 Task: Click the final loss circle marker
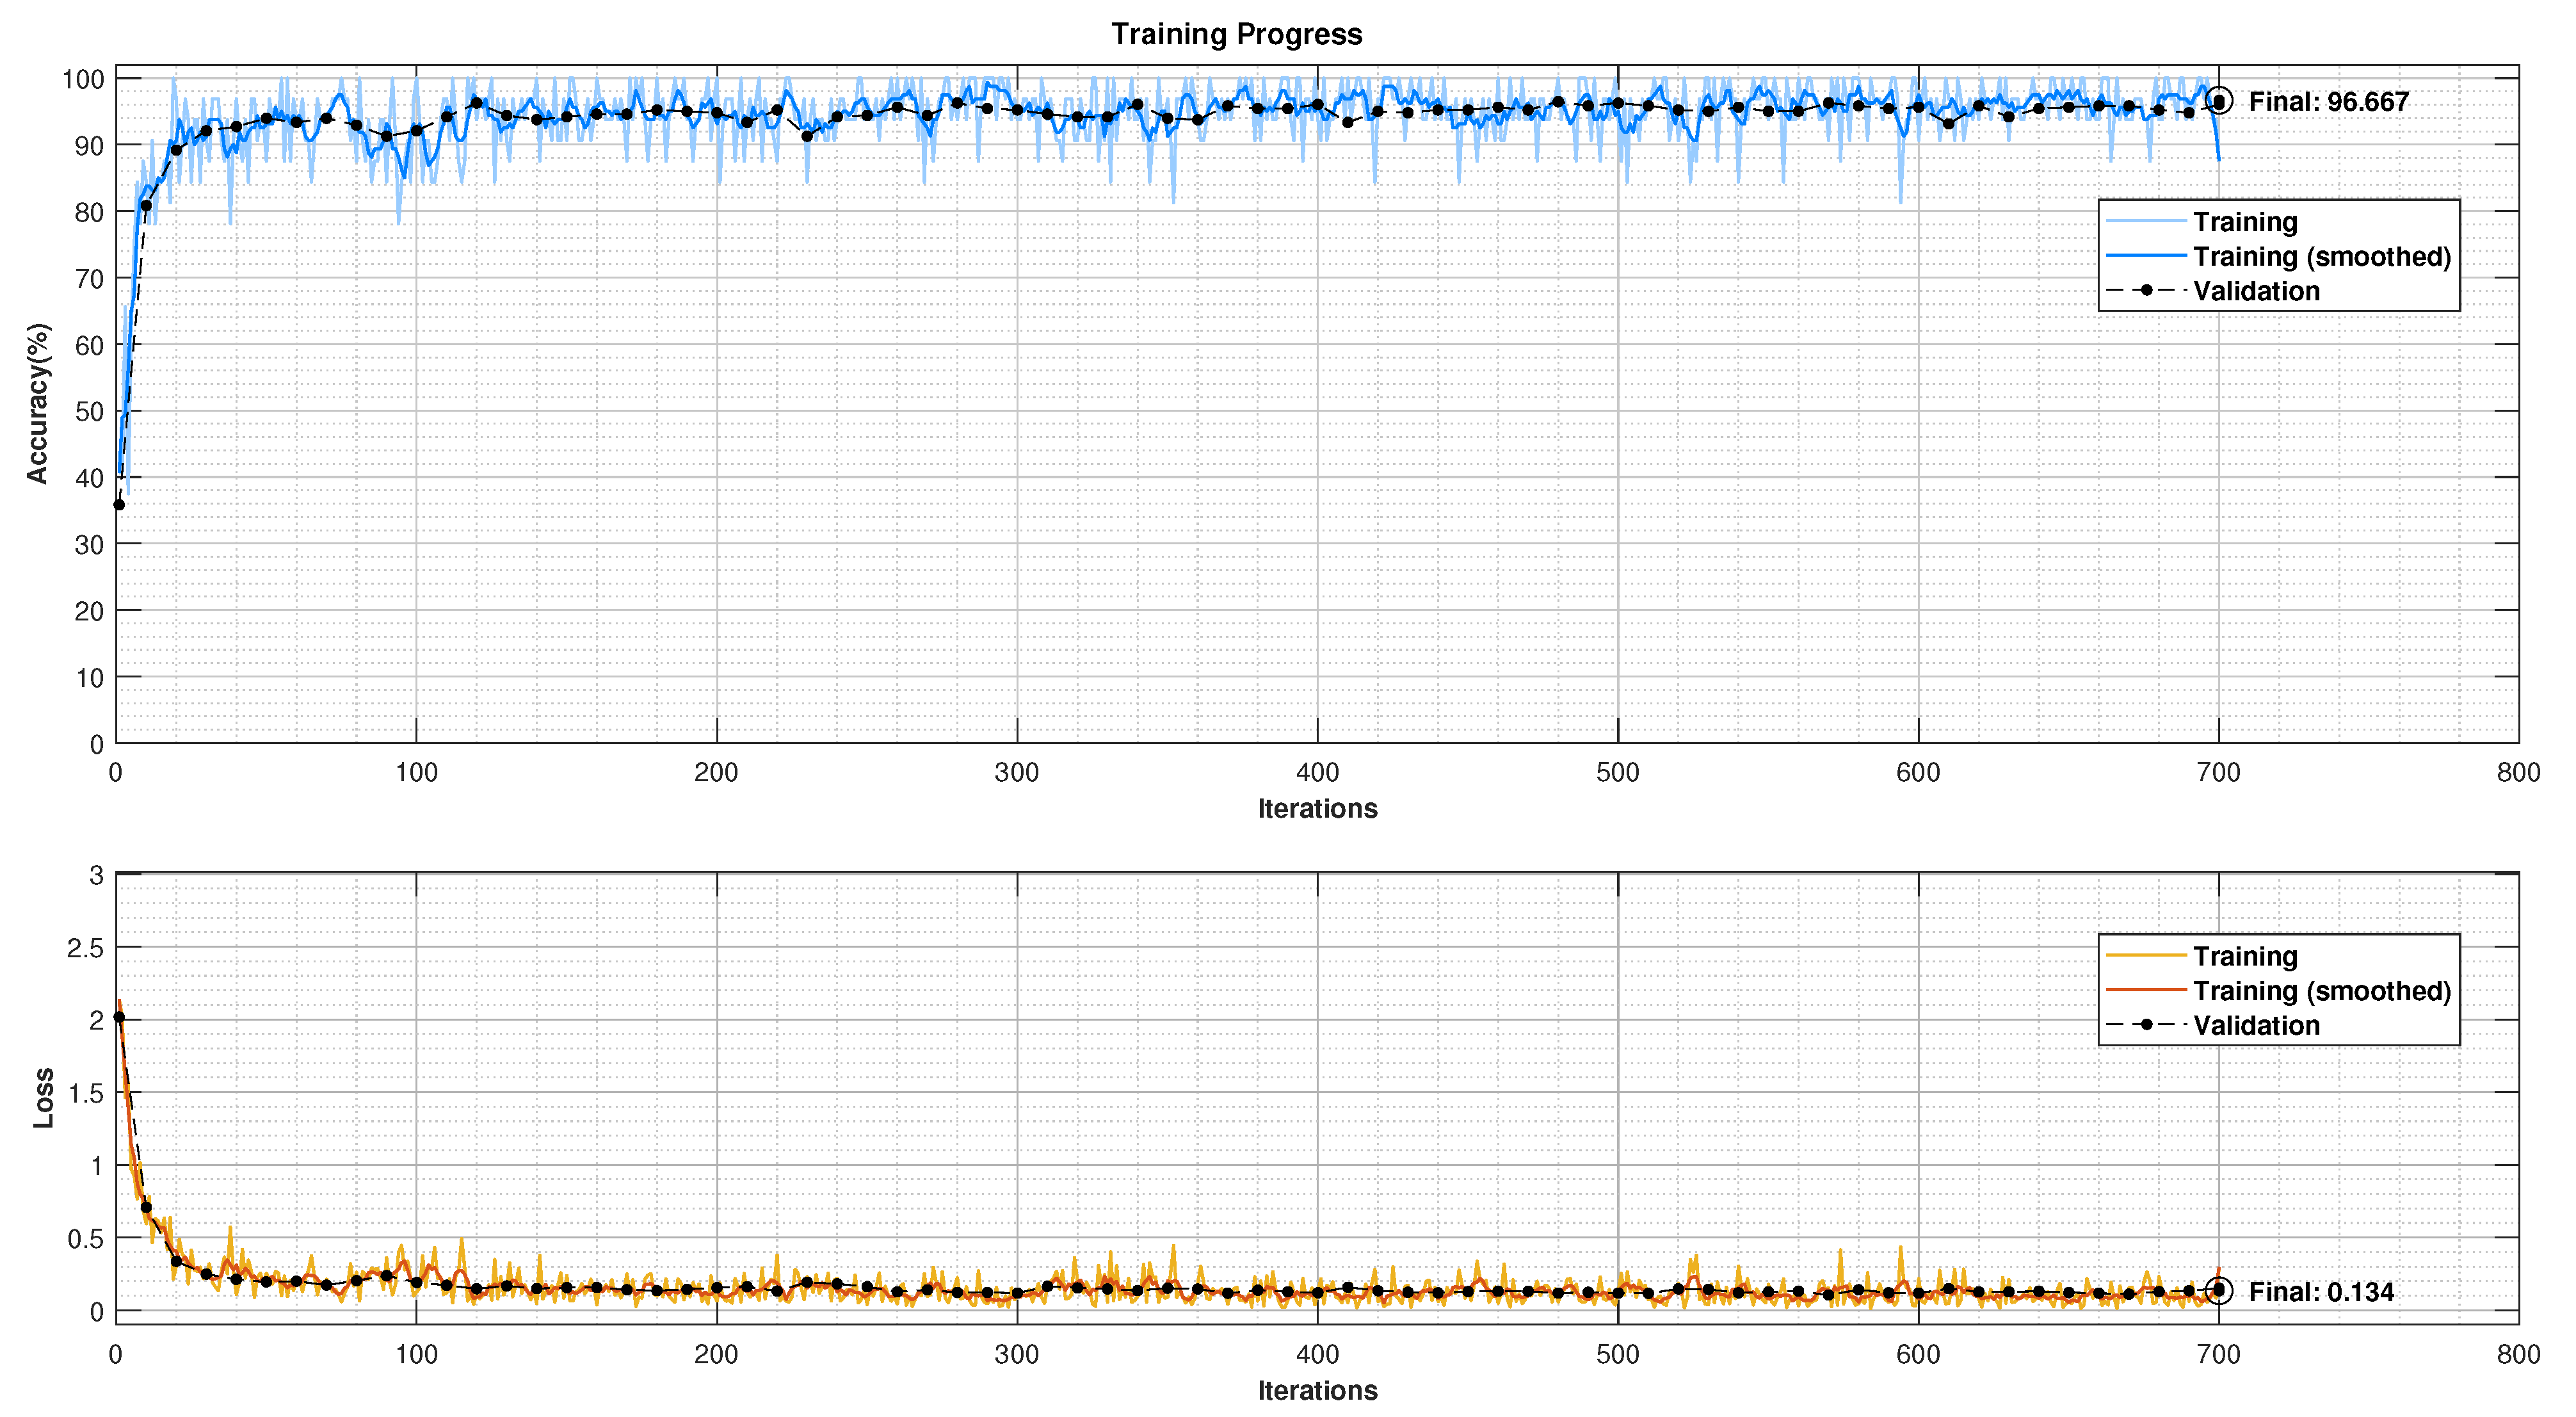tap(2219, 1290)
